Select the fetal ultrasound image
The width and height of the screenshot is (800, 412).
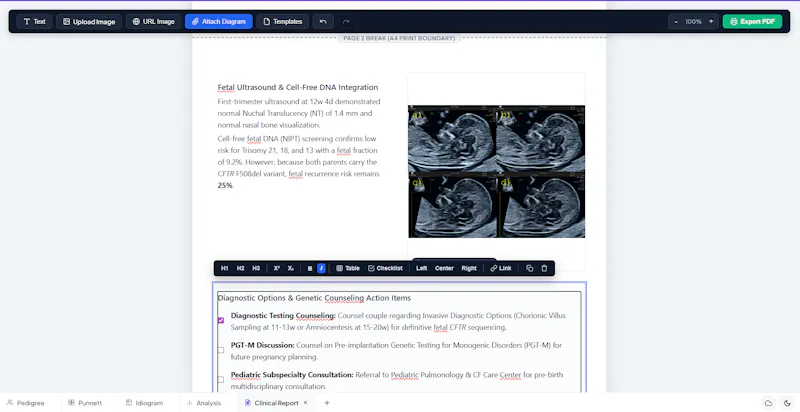click(x=496, y=171)
